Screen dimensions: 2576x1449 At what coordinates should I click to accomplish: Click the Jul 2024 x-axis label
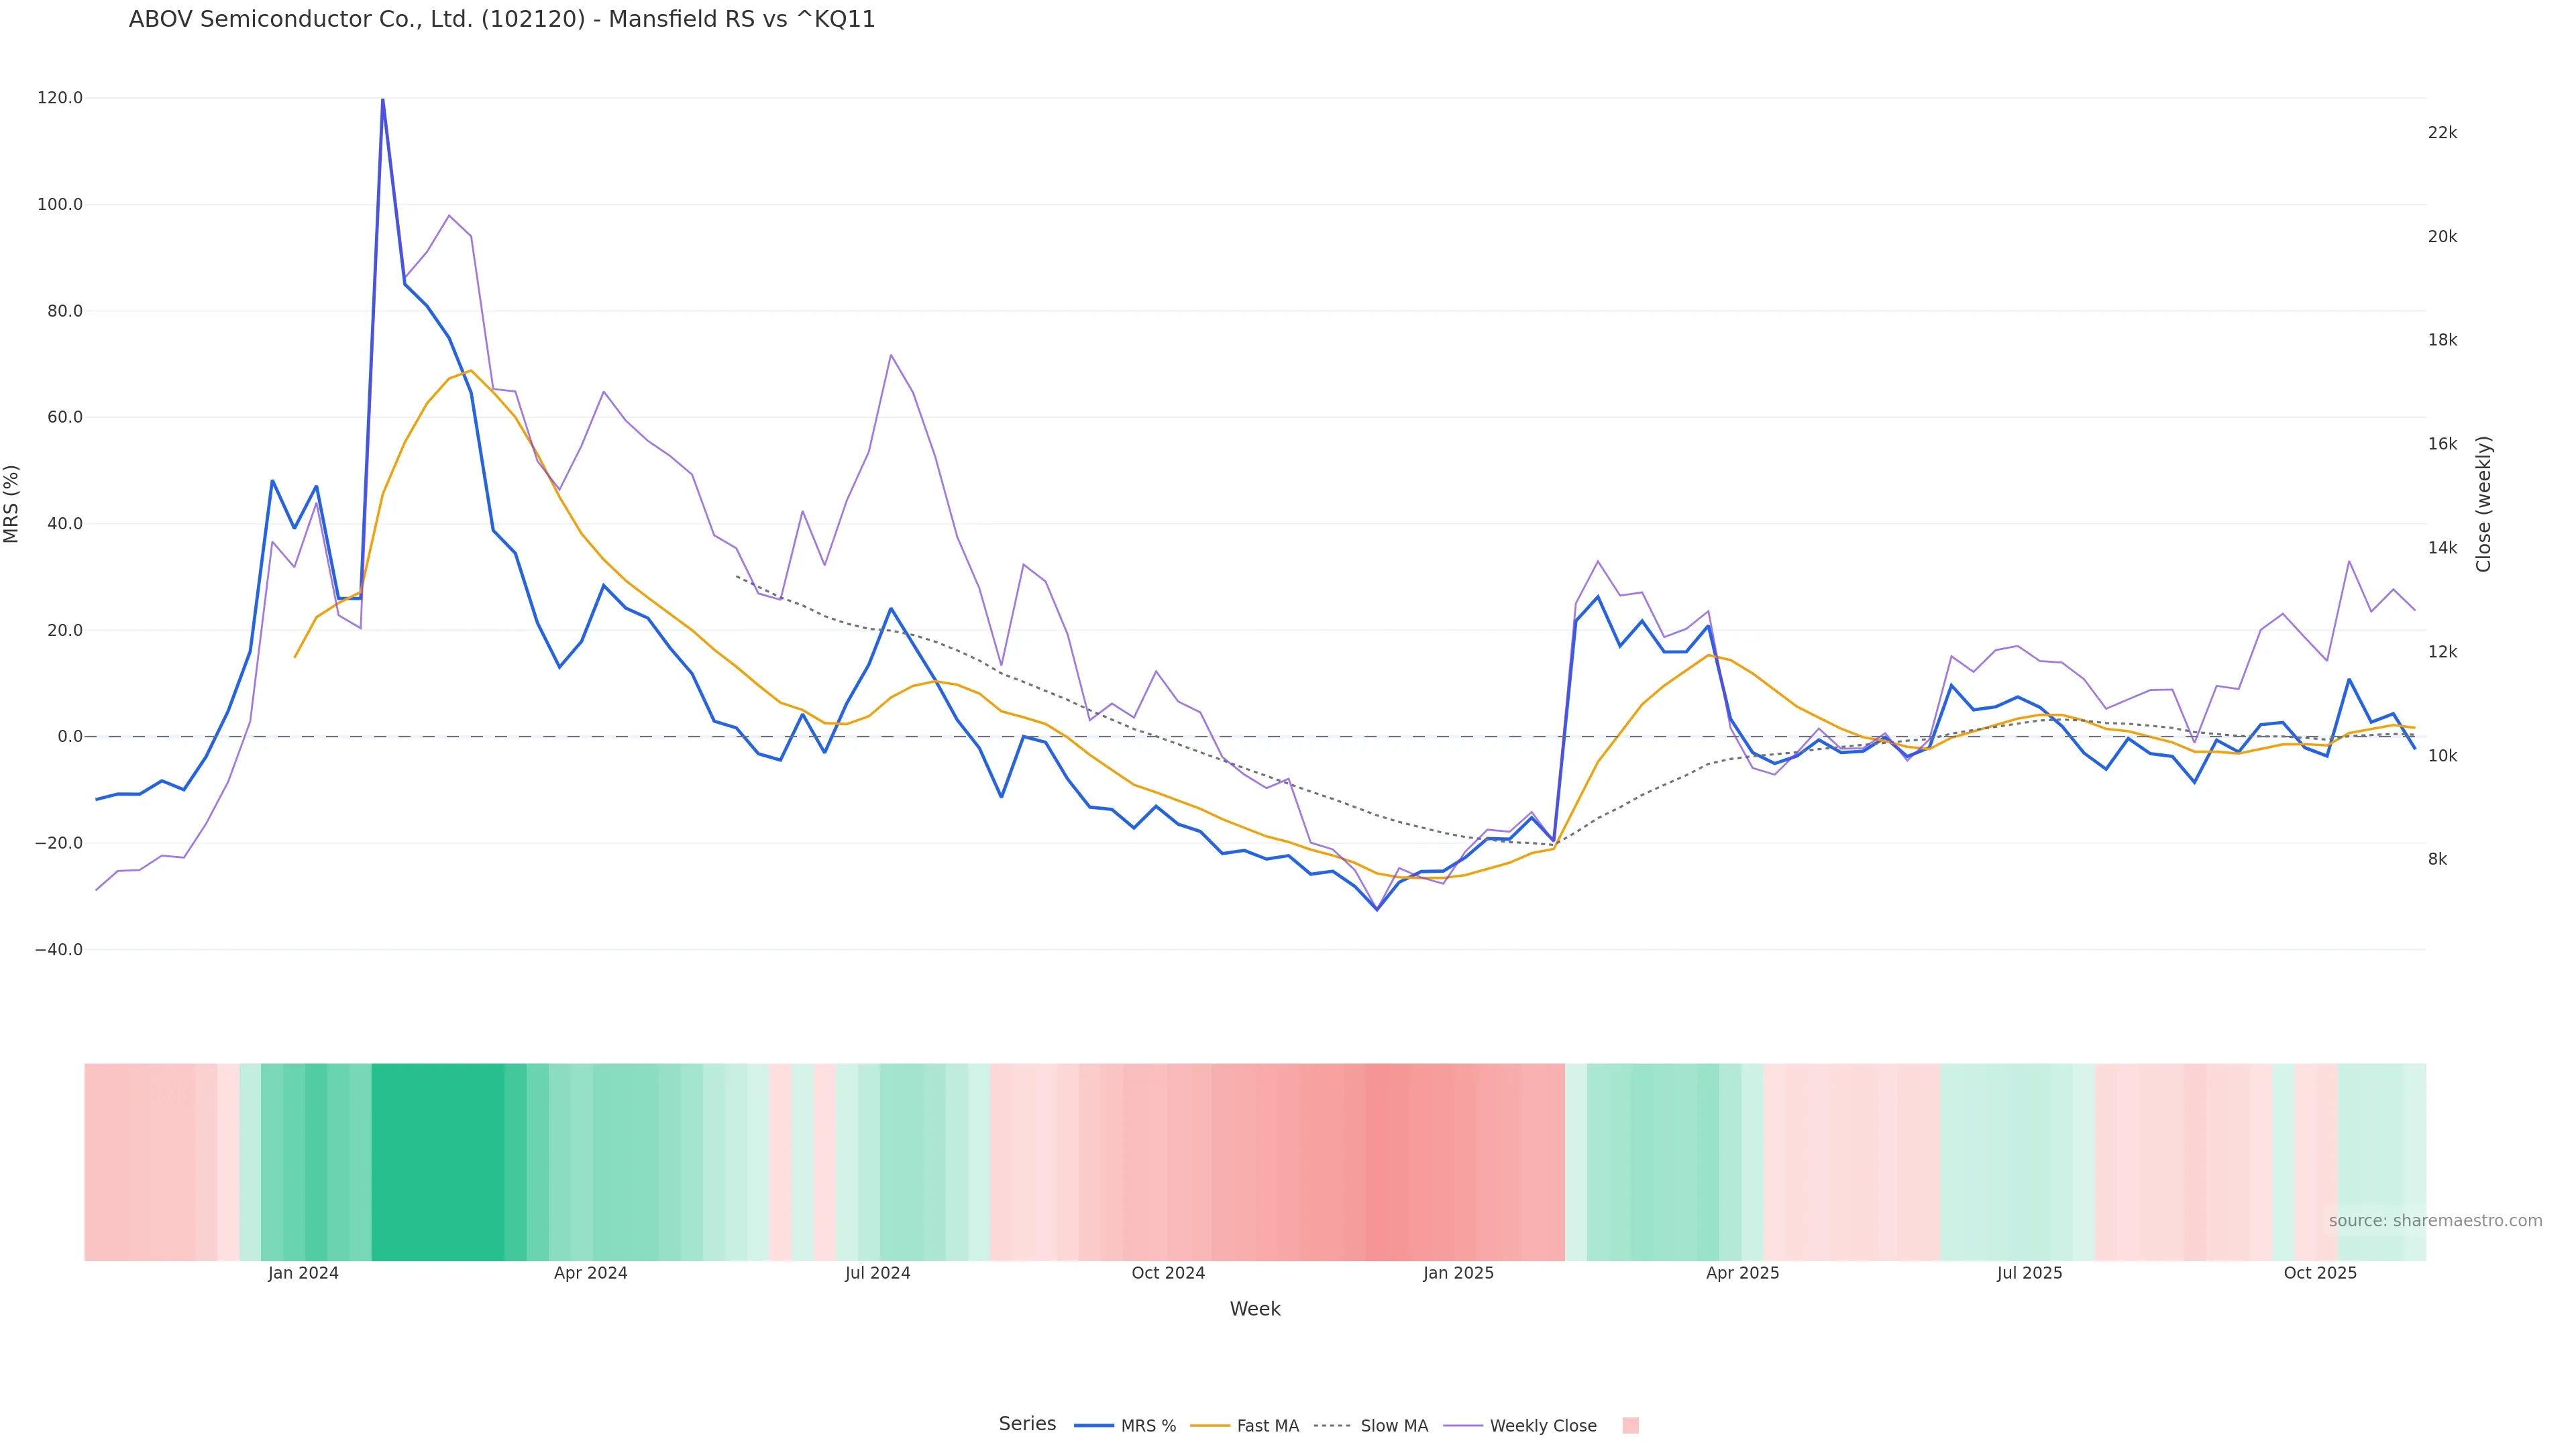[x=877, y=1273]
